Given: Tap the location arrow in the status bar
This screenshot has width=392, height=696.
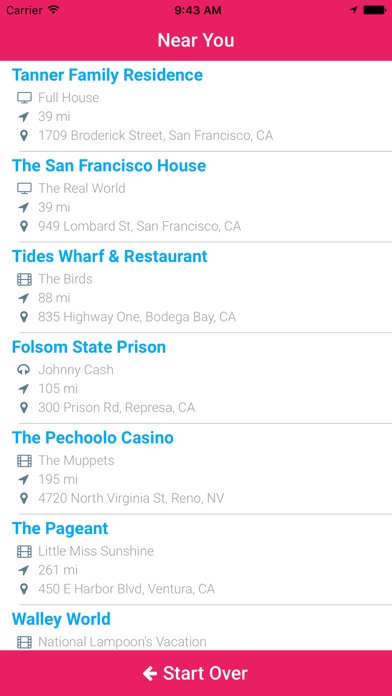Looking at the screenshot, I should click(x=353, y=10).
